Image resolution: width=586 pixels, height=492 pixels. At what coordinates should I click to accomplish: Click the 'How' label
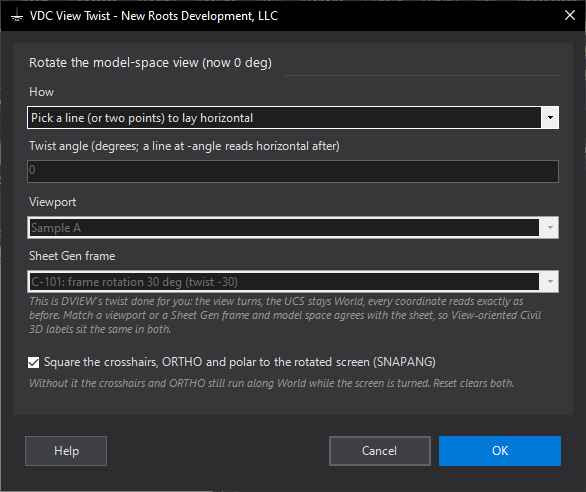pos(41,92)
